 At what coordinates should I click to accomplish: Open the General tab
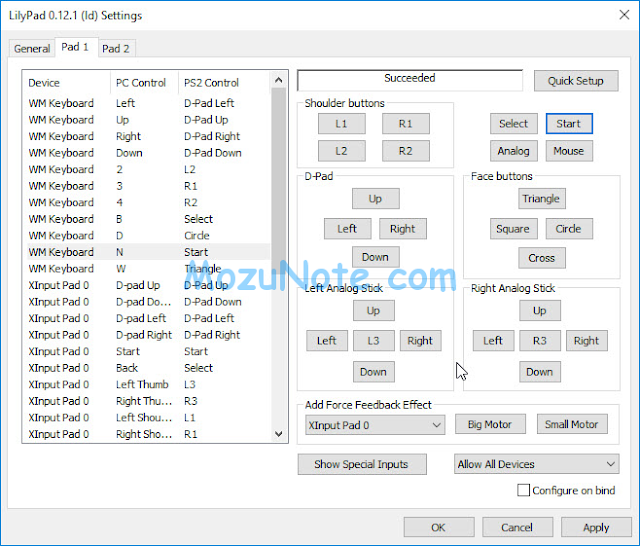[32, 48]
